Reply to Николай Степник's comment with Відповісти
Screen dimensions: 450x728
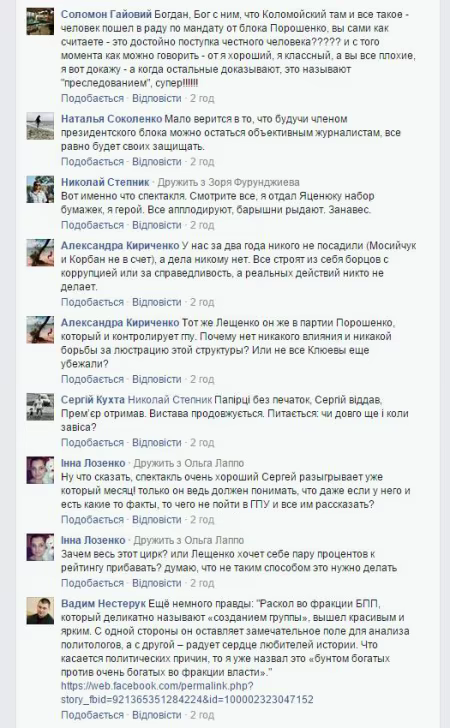[157, 225]
